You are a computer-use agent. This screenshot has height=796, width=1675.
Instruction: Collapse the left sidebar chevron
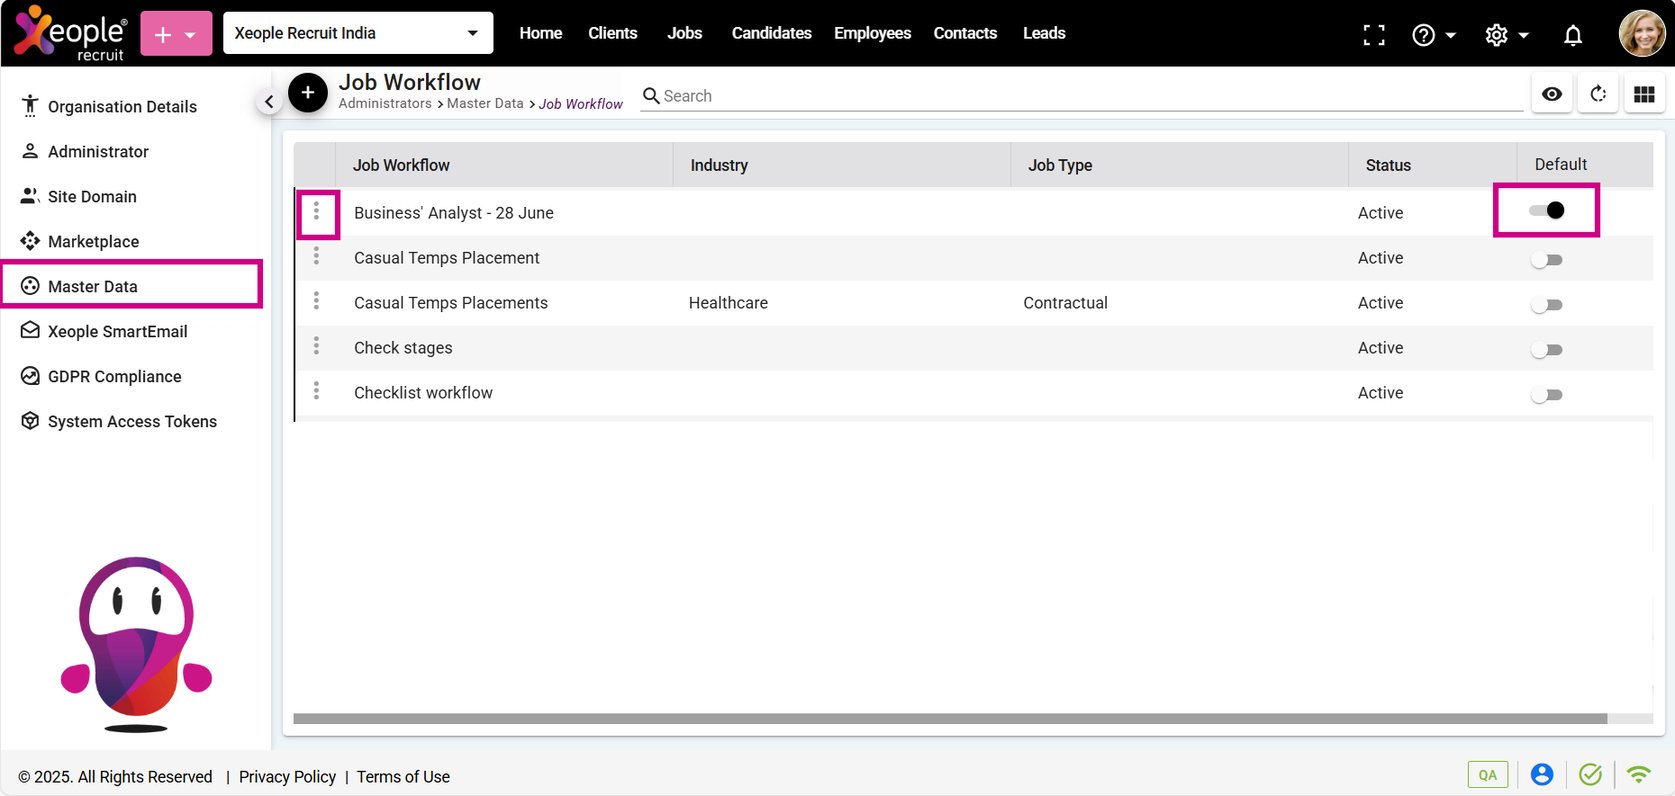click(x=269, y=101)
